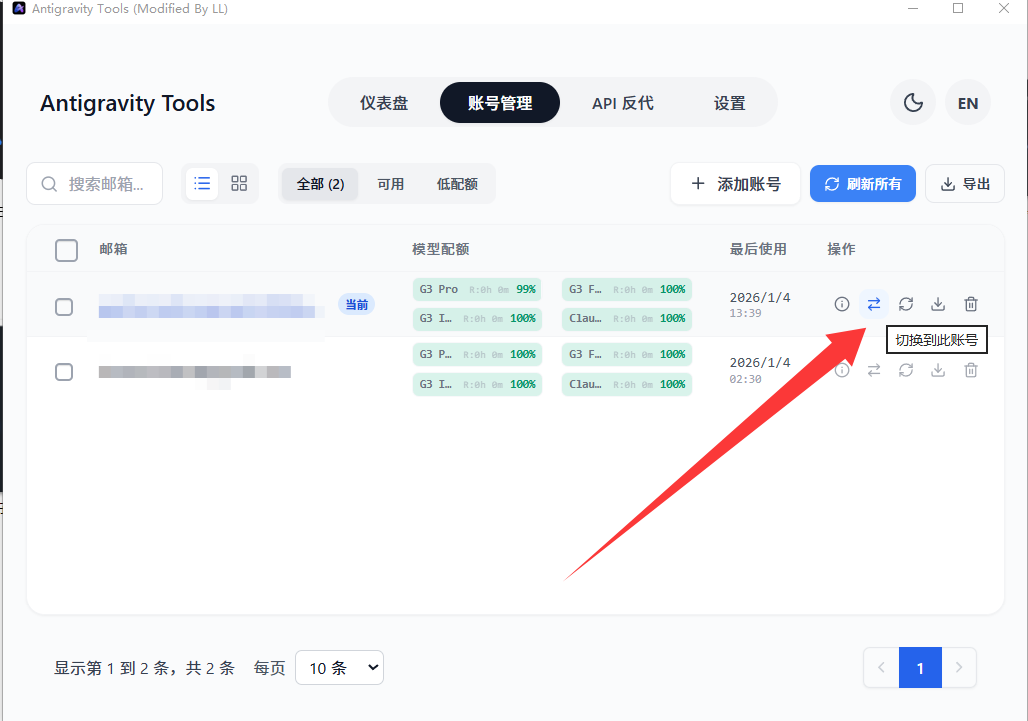Switch to the API 反代 tab
The width and height of the screenshot is (1028, 721).
pyautogui.click(x=622, y=103)
